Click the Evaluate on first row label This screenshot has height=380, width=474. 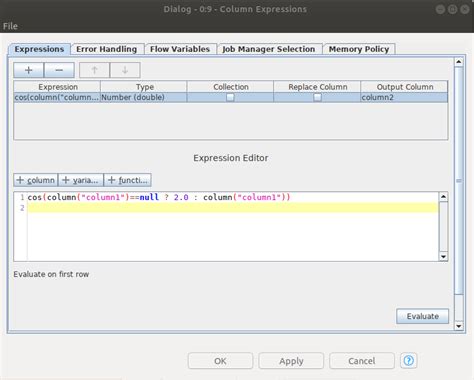pyautogui.click(x=51, y=274)
